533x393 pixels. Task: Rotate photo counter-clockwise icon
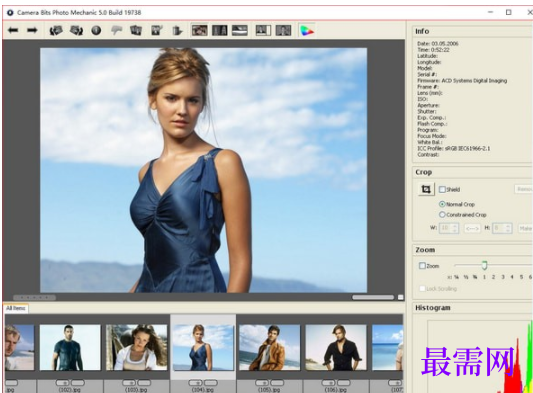click(56, 31)
